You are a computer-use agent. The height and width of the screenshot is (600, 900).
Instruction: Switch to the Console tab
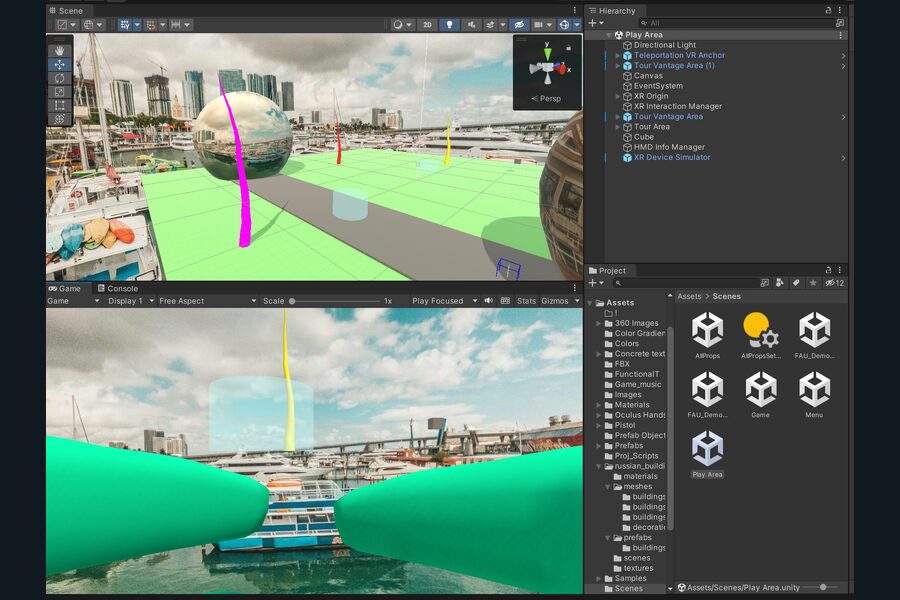pyautogui.click(x=118, y=288)
